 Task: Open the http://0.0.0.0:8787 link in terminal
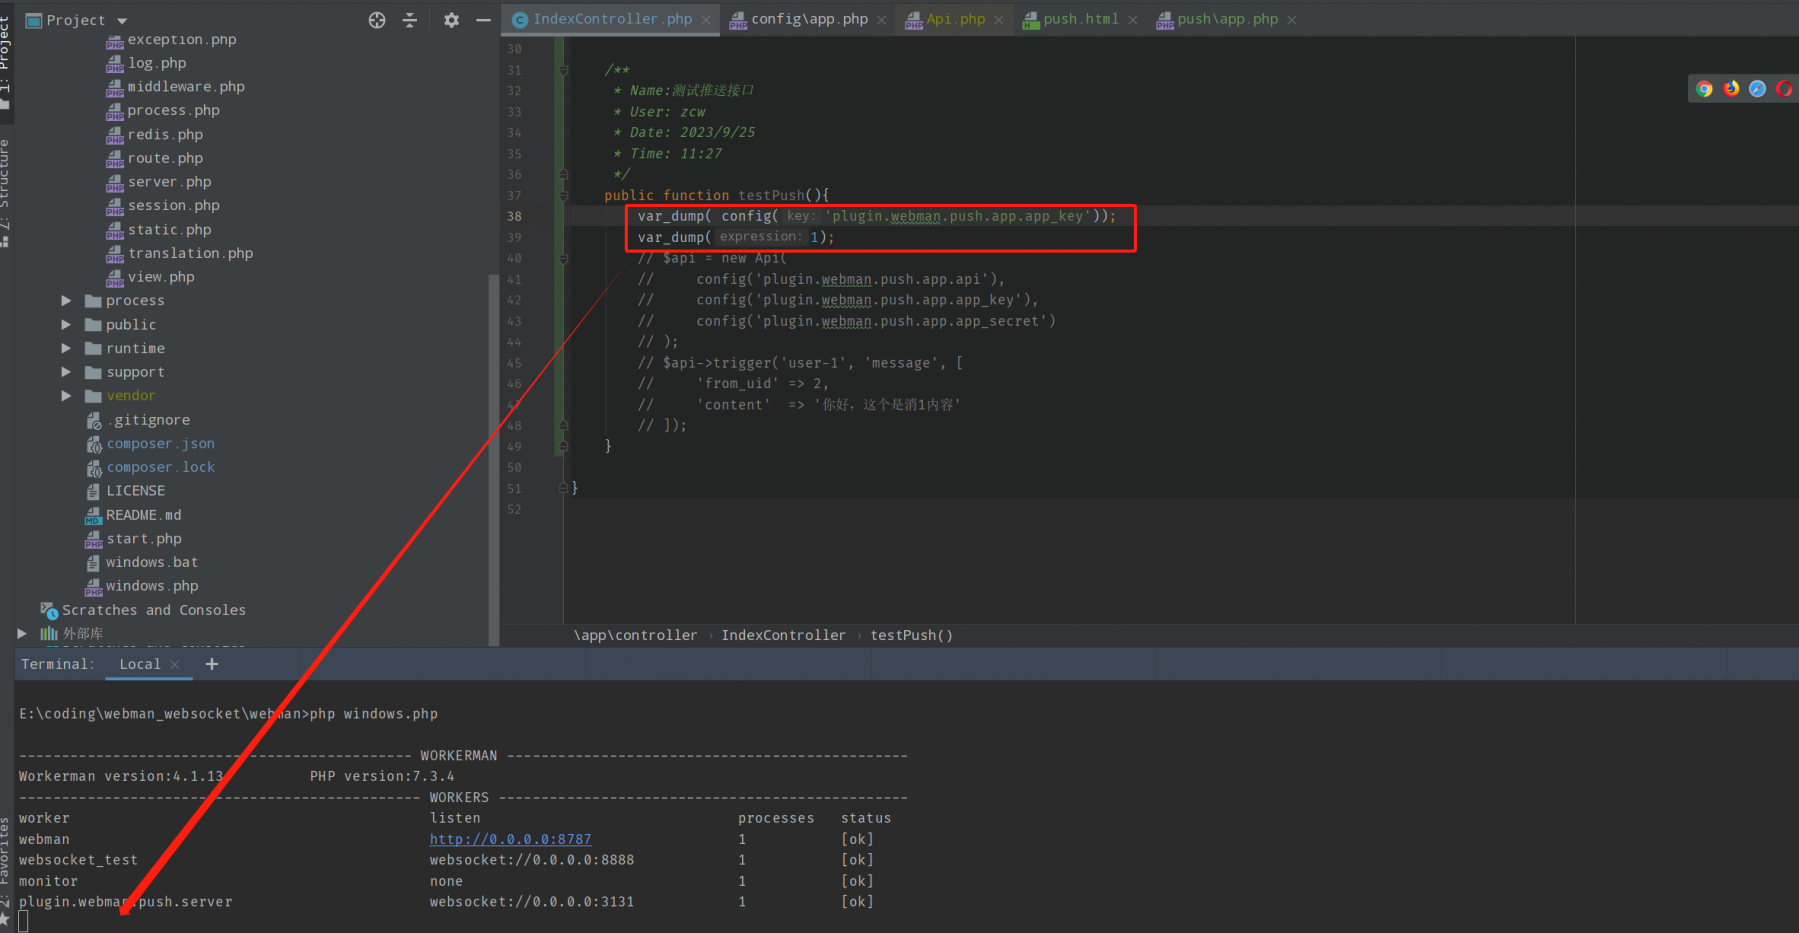pos(510,840)
